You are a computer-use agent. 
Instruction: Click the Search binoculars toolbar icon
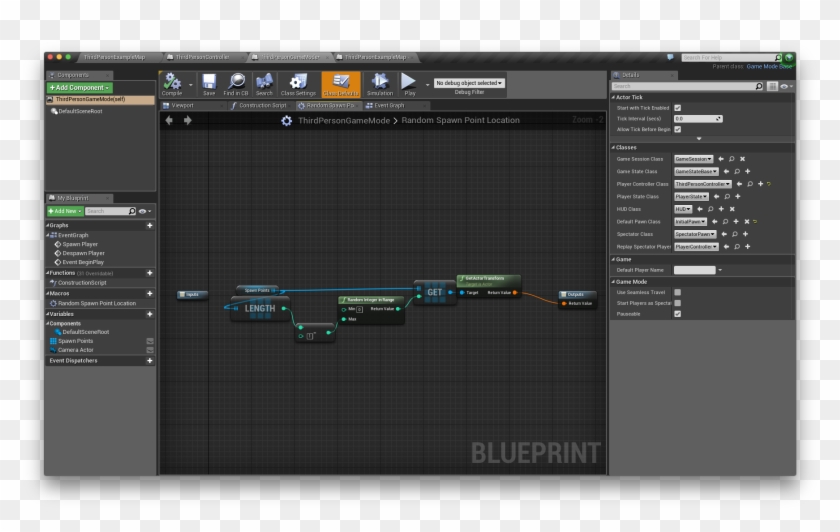(x=264, y=84)
